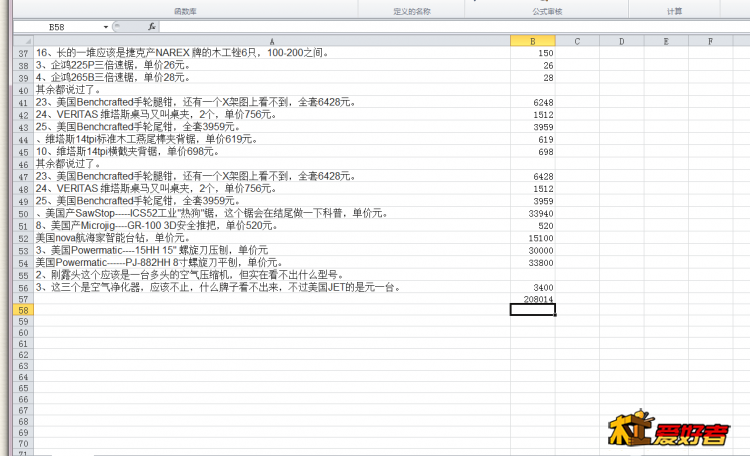Select column F header

pos(710,41)
